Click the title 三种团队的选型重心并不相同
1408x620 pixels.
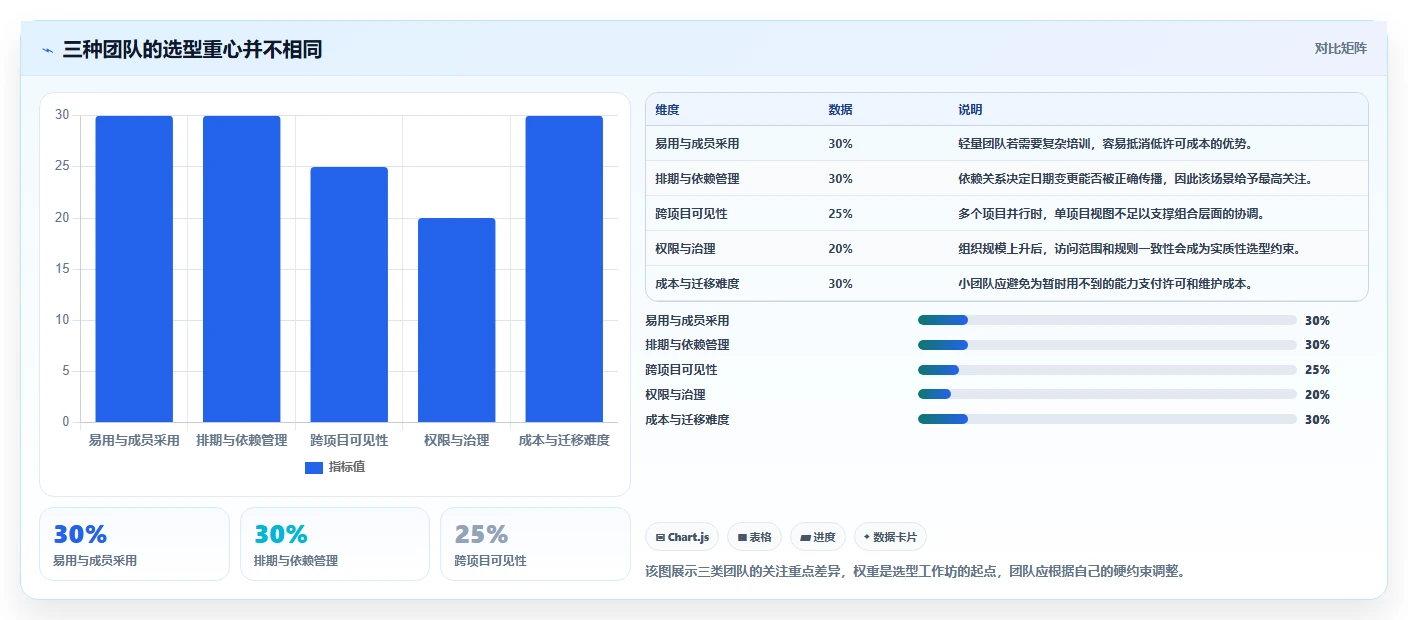pos(192,49)
